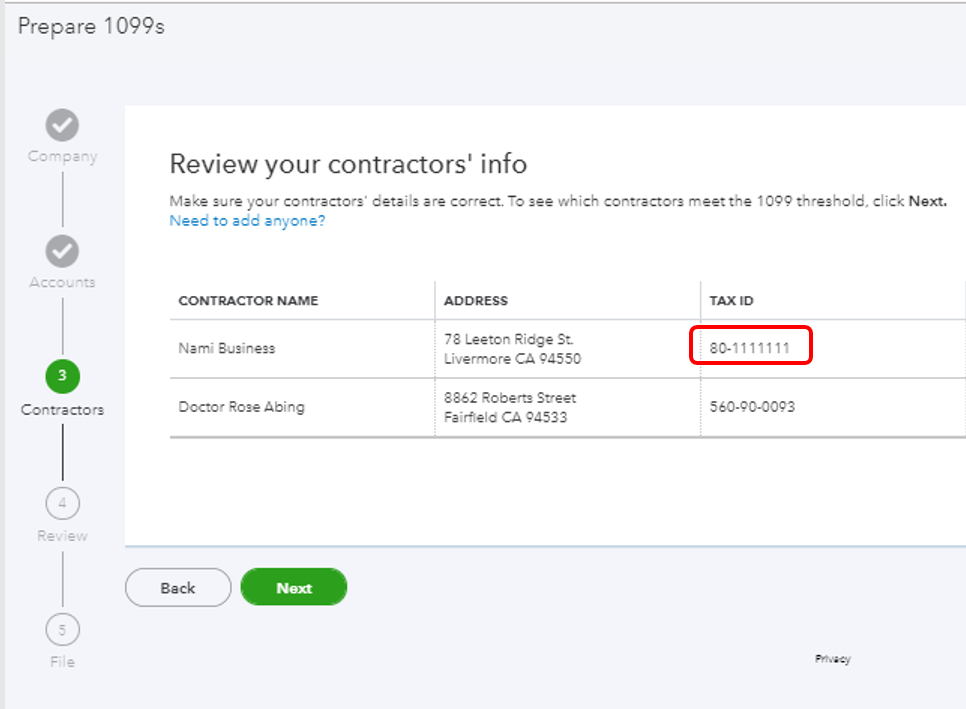This screenshot has width=966, height=709.
Task: Click the Company step checkmark icon
Action: [62, 125]
